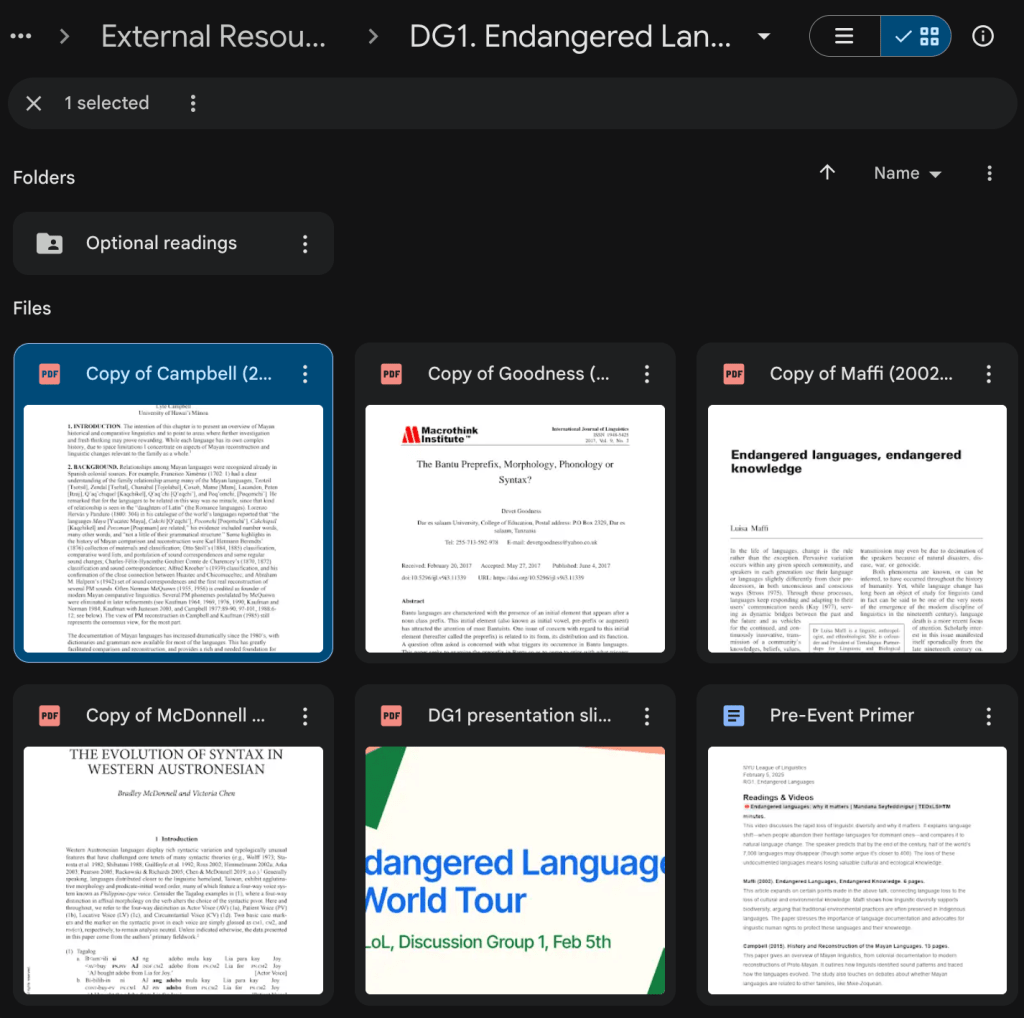The width and height of the screenshot is (1024, 1018).
Task: Open options menu for Pre-Event Primer
Action: click(x=989, y=716)
